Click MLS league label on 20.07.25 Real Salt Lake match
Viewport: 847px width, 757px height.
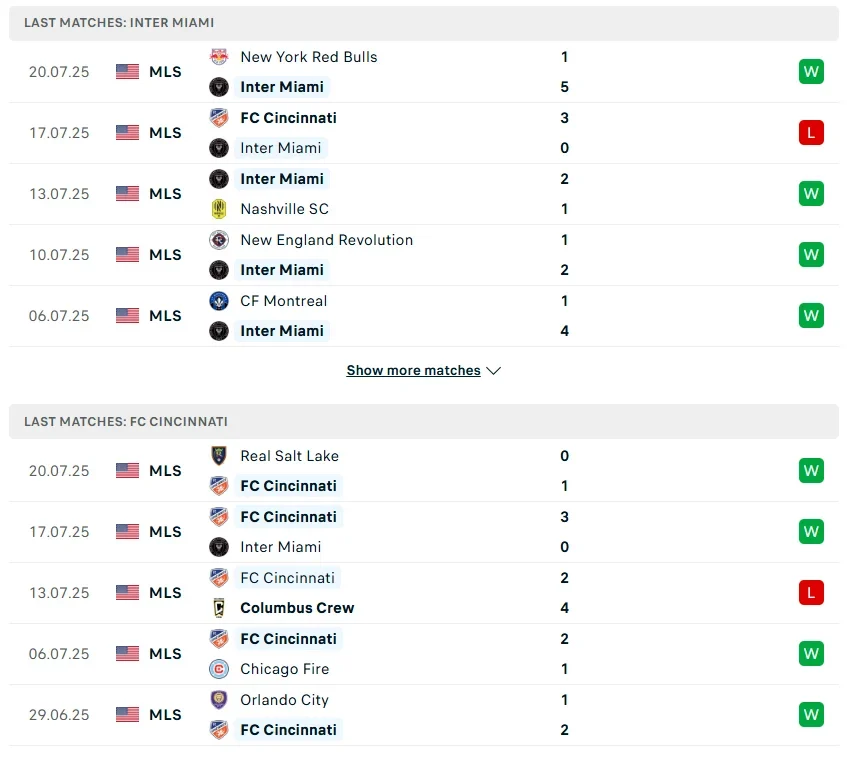point(165,471)
